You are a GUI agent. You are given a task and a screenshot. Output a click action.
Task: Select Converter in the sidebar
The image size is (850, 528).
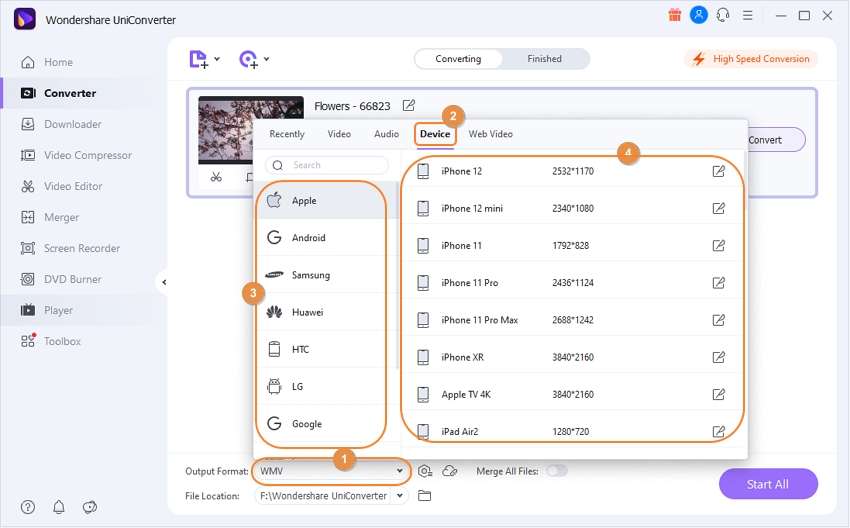pos(58,93)
